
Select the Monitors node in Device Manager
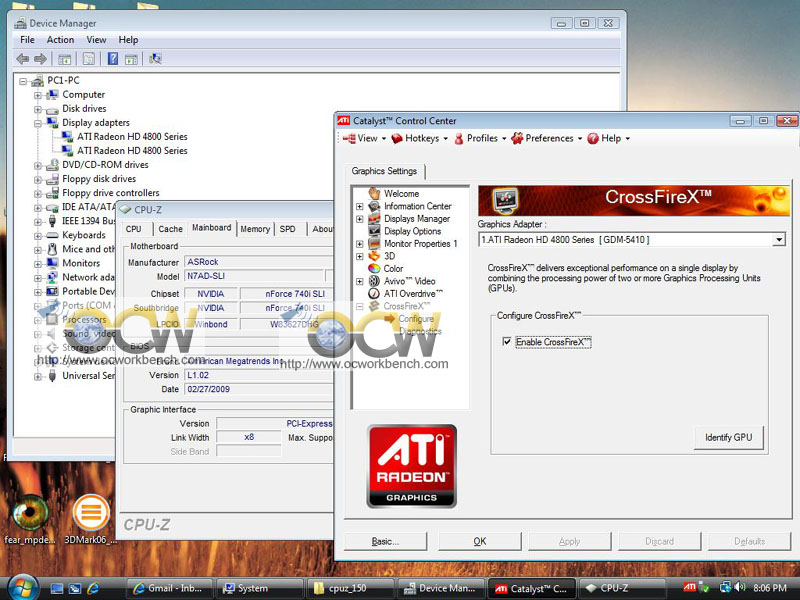click(81, 263)
